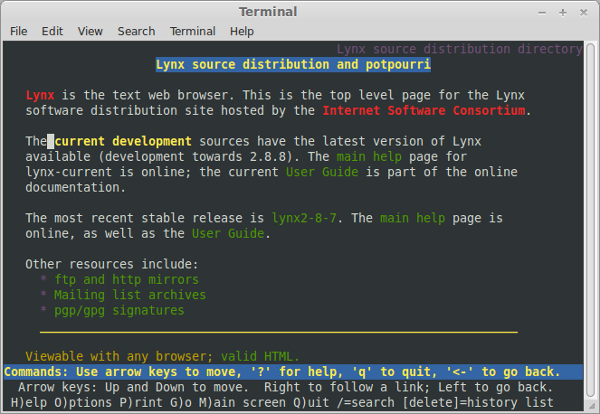Open the View menu
This screenshot has width=600, height=414.
pos(90,31)
